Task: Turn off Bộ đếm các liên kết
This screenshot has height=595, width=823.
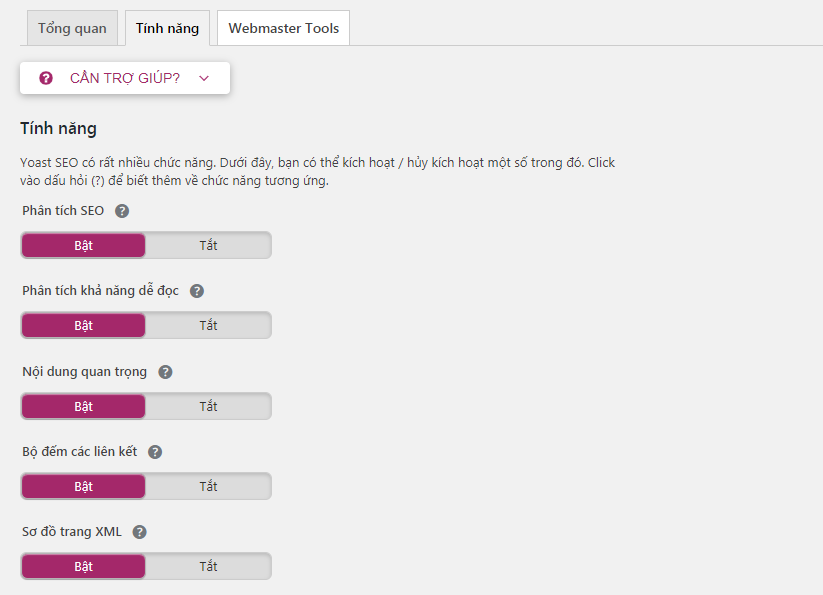Action: (x=208, y=486)
